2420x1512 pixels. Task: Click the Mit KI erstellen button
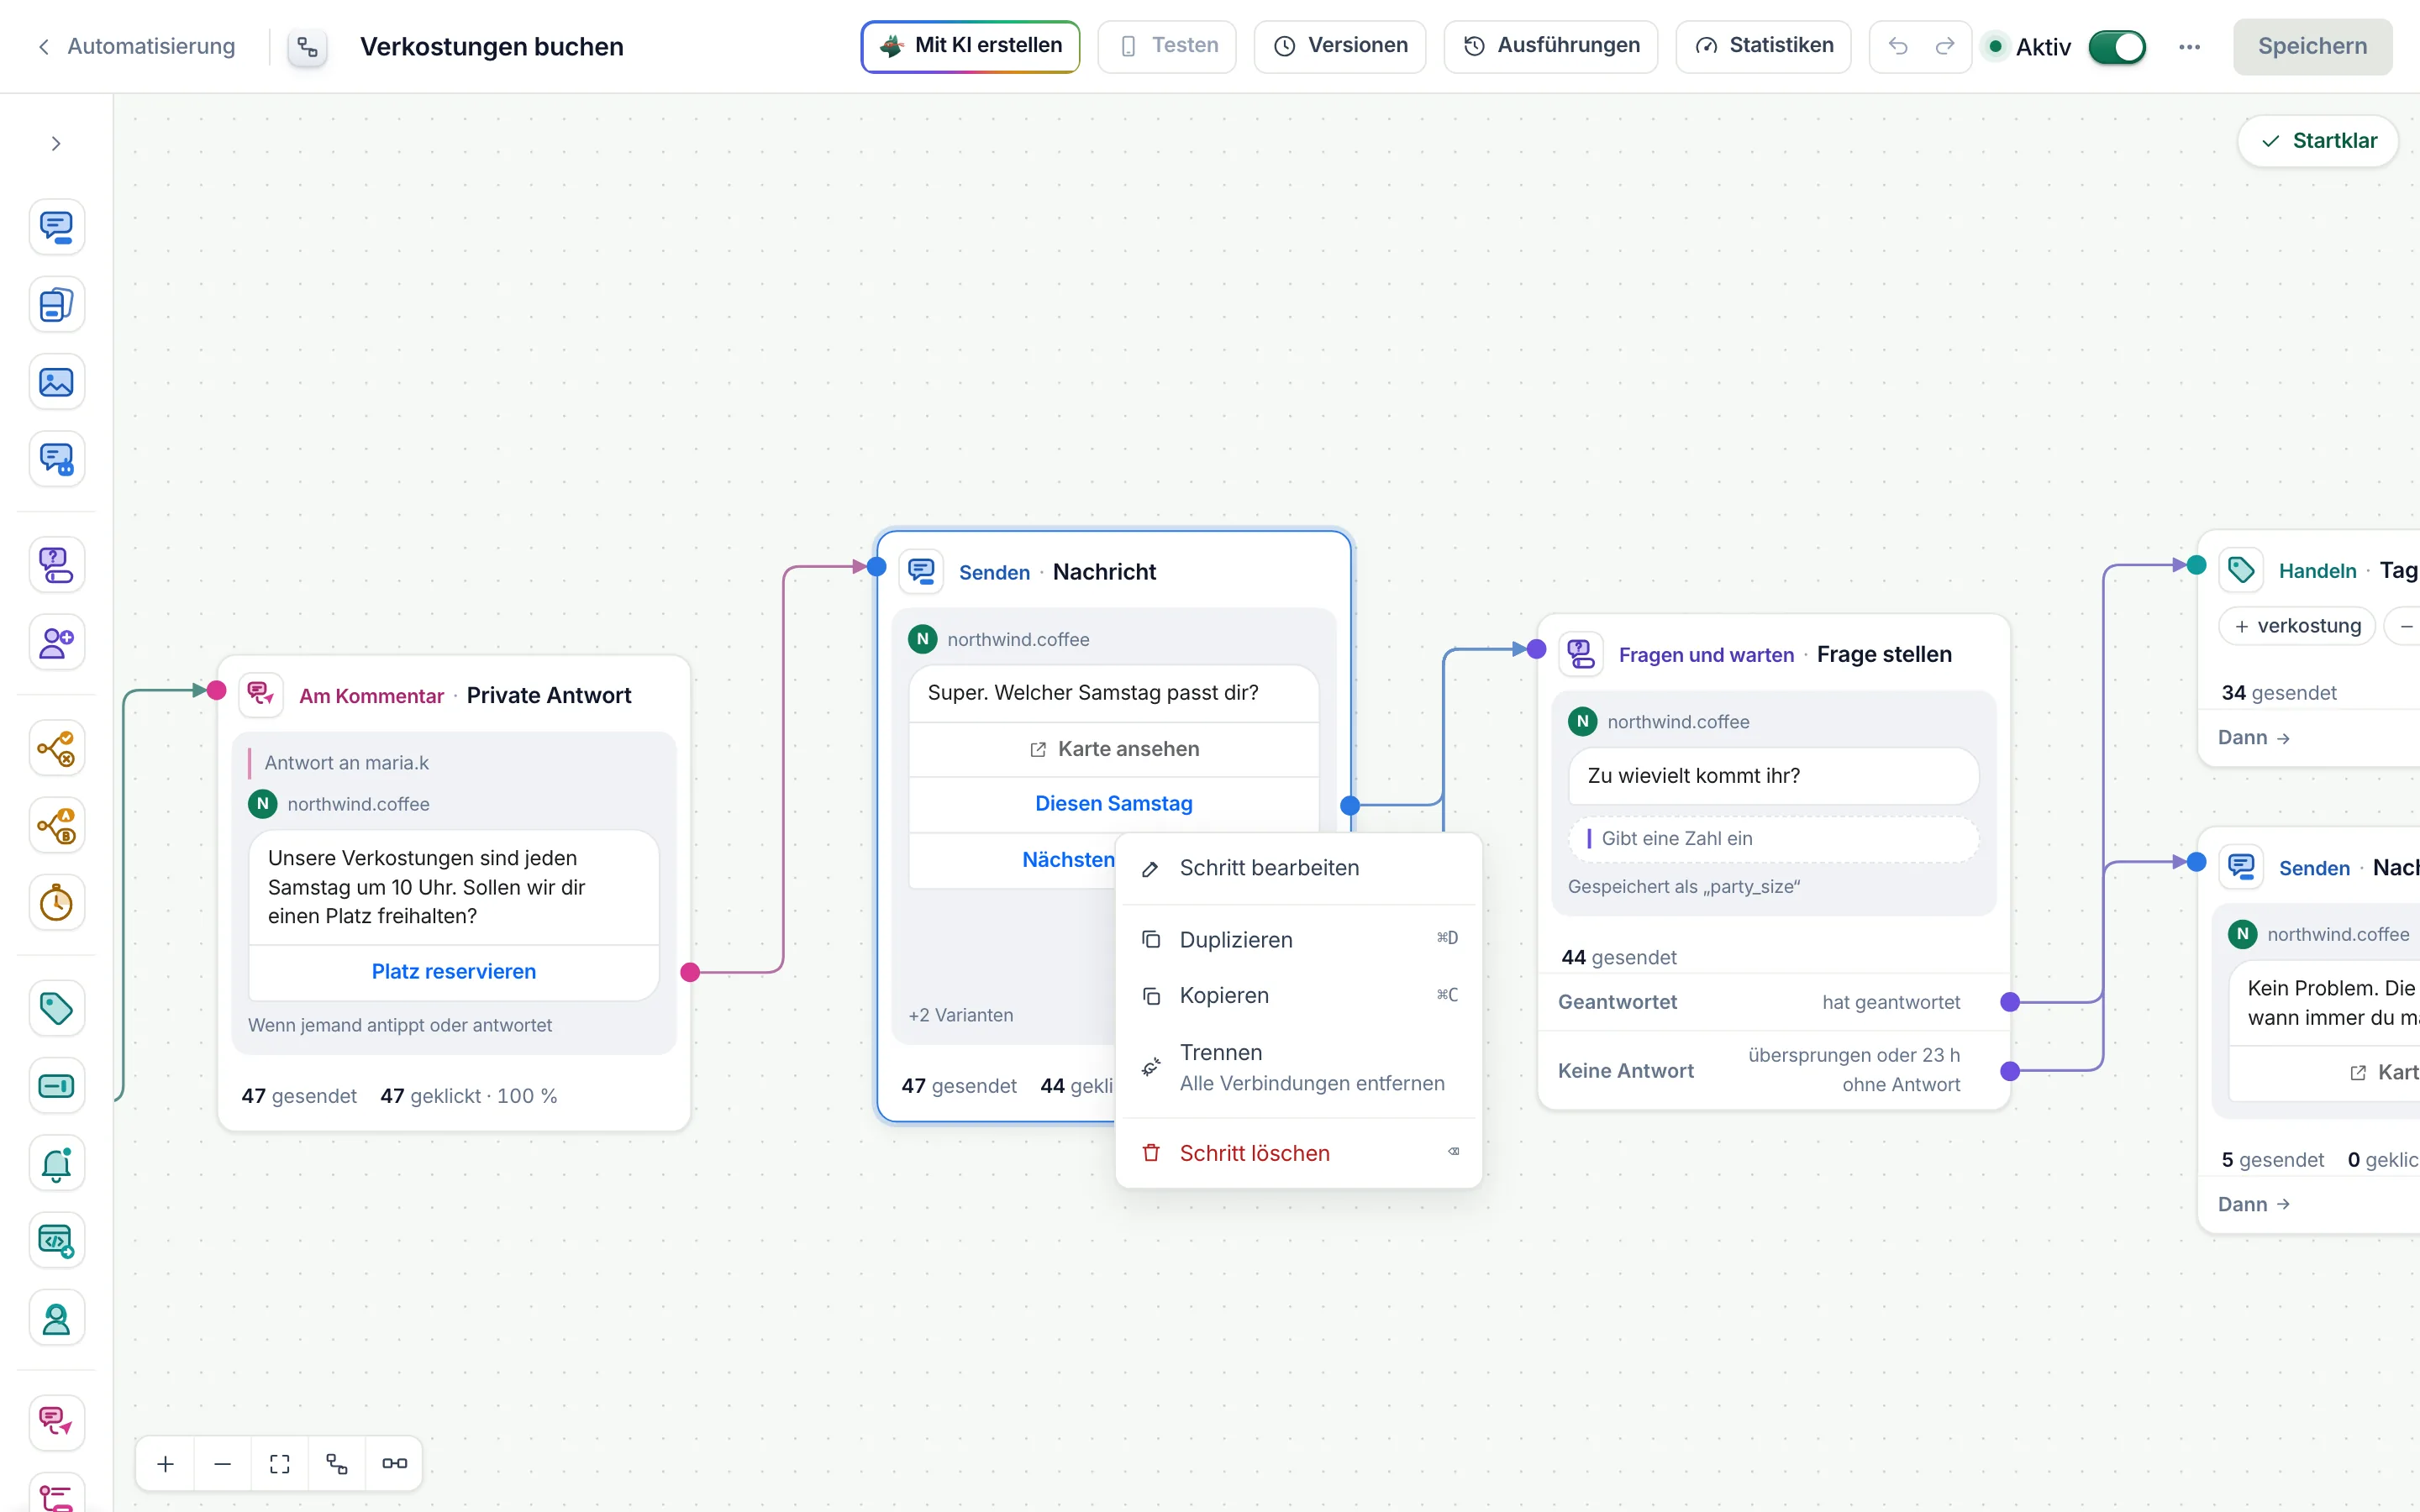(970, 46)
